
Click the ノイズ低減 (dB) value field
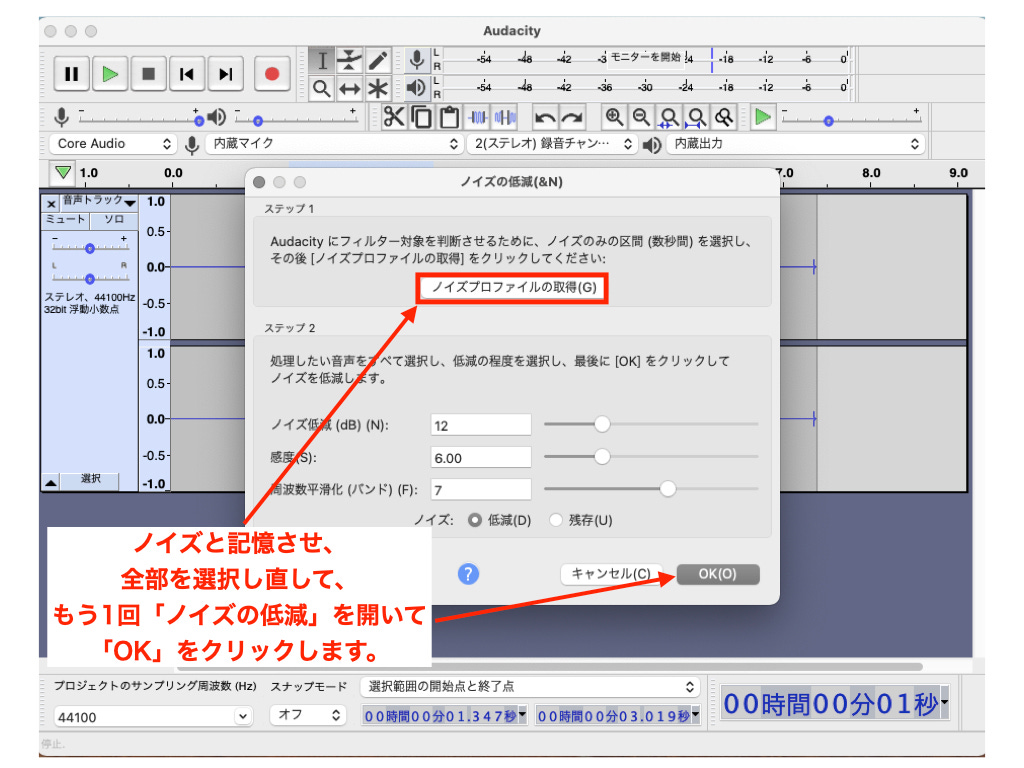pos(481,425)
